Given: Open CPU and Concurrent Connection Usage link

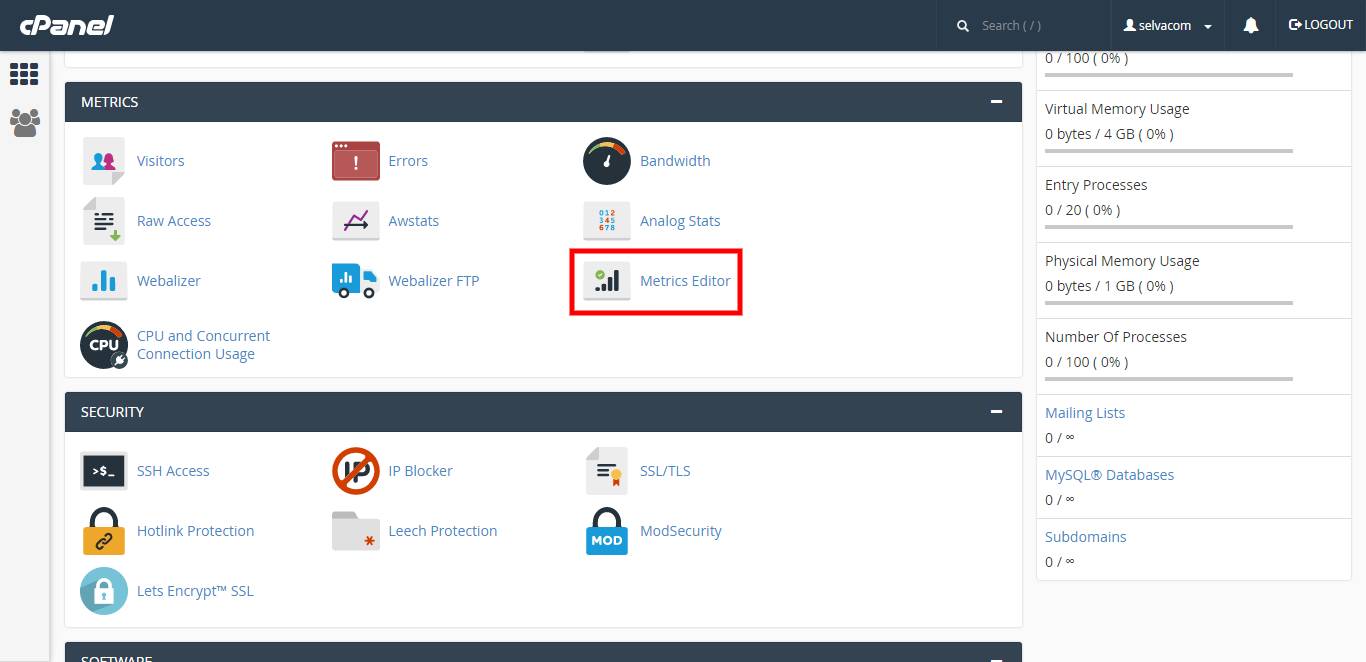Looking at the screenshot, I should pos(203,345).
